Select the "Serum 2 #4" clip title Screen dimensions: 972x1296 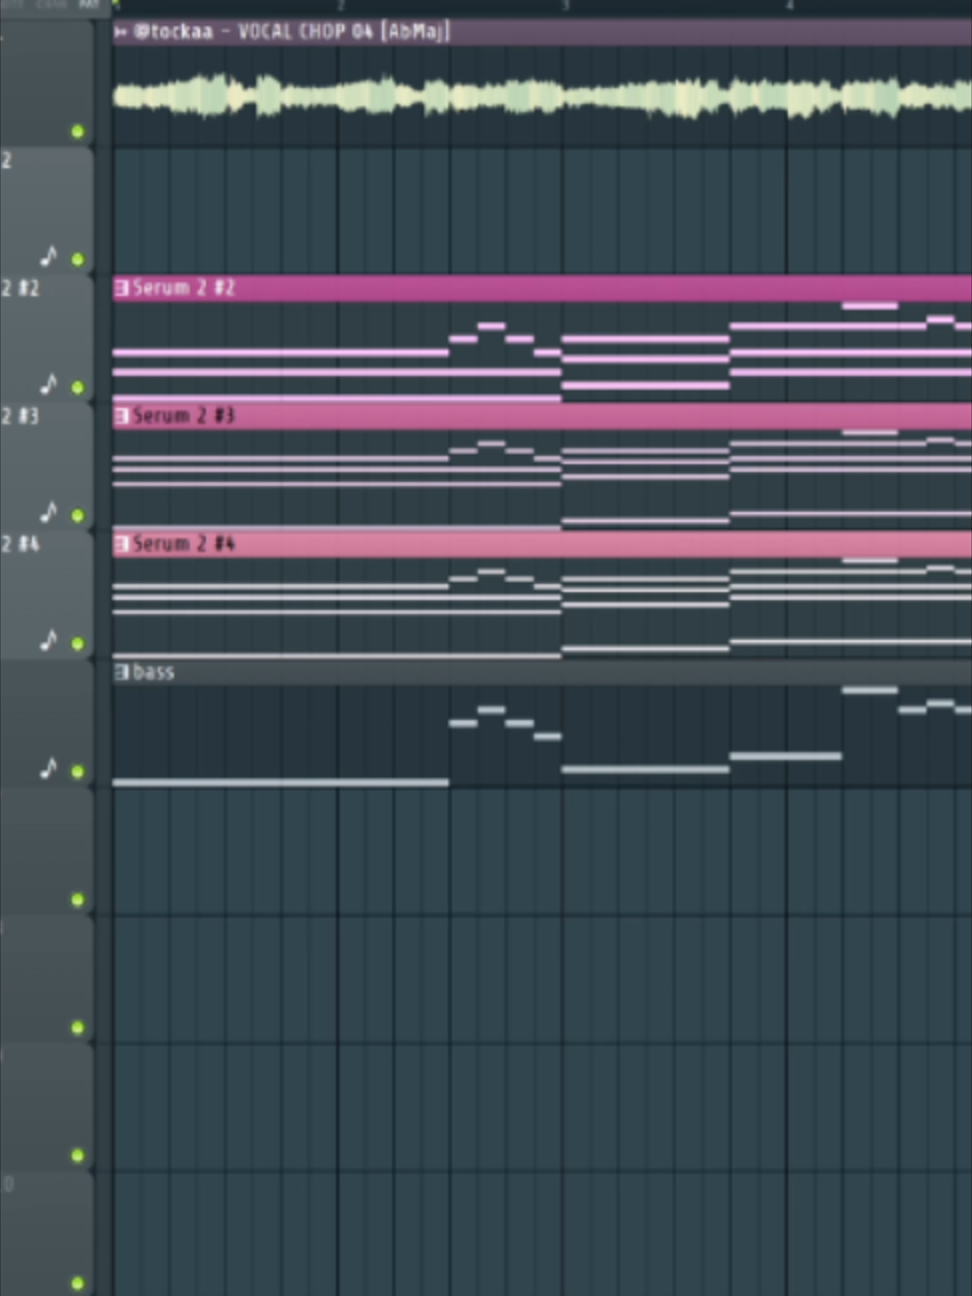pos(184,544)
